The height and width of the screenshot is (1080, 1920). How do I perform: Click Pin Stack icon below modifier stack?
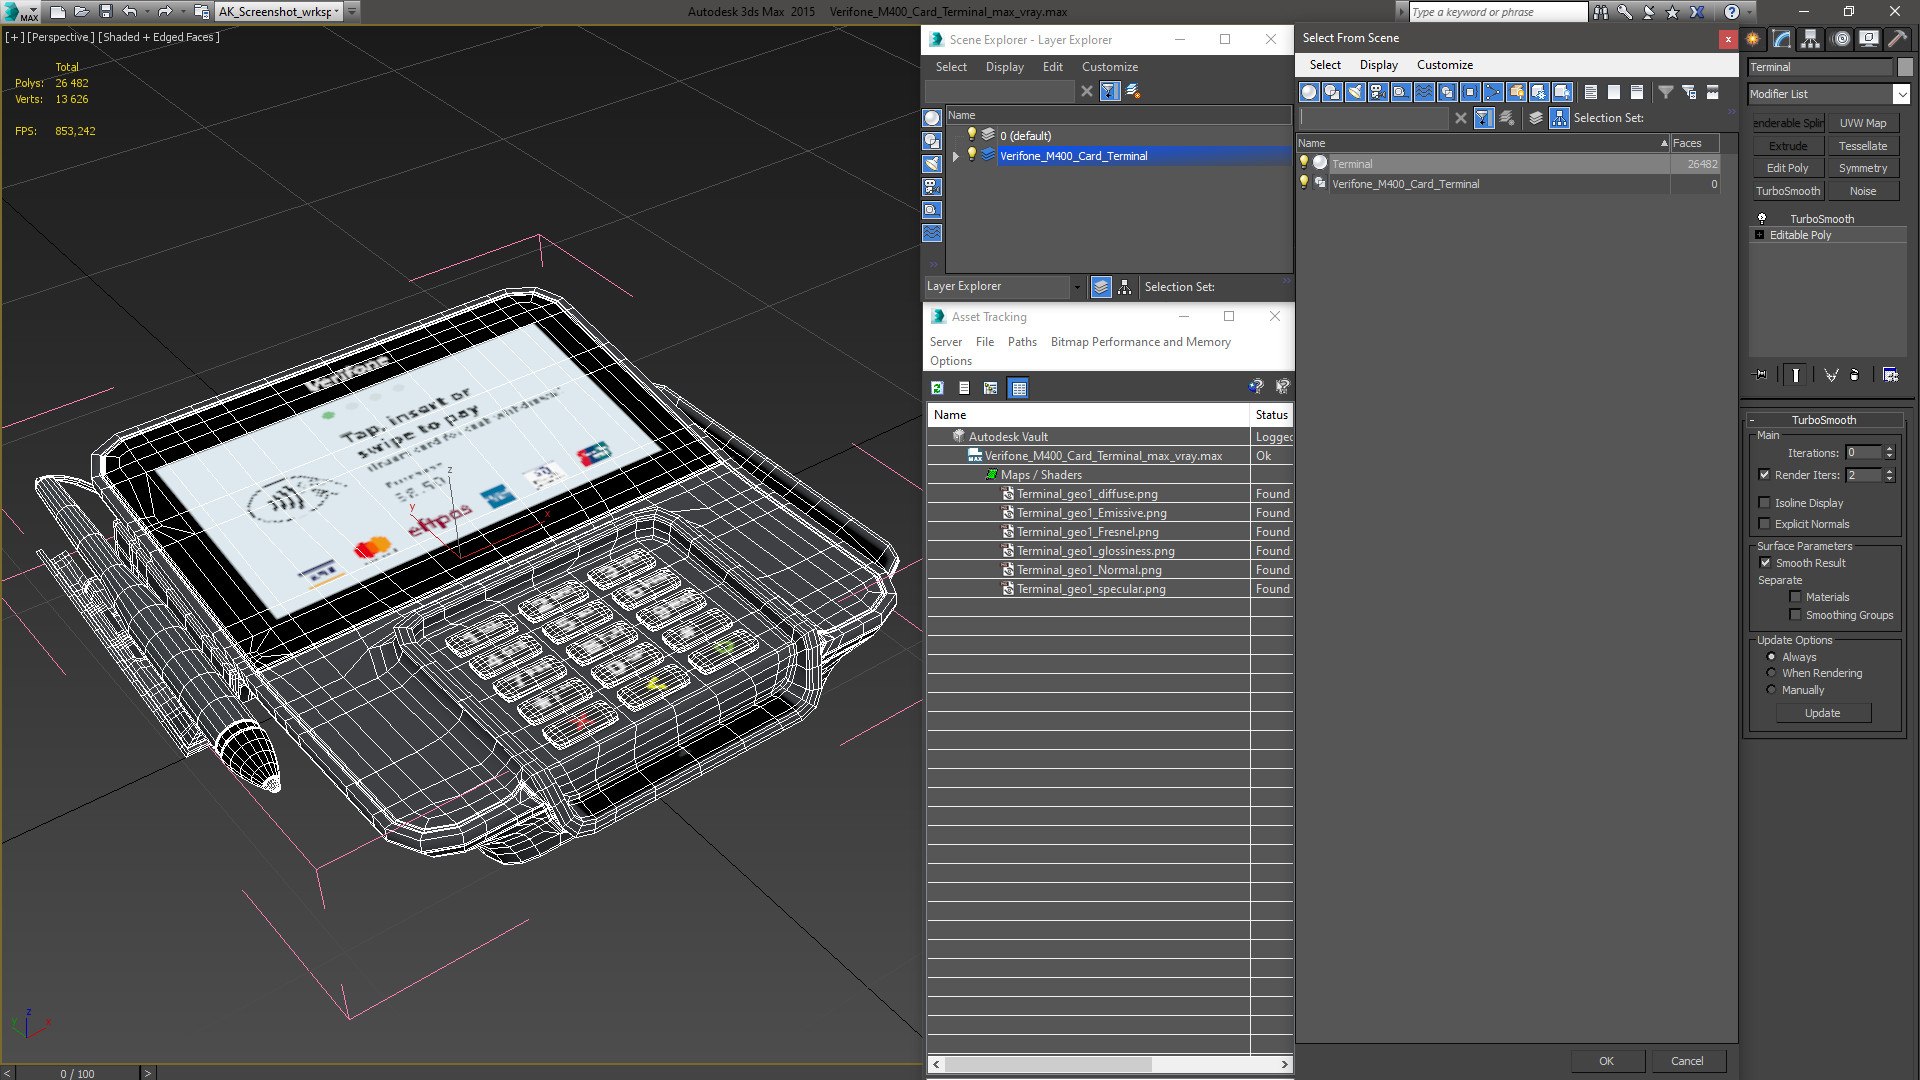point(1761,375)
